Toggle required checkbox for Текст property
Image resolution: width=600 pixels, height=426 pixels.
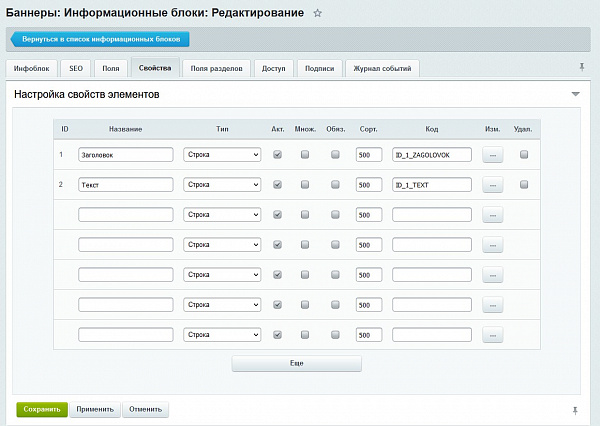coord(335,184)
